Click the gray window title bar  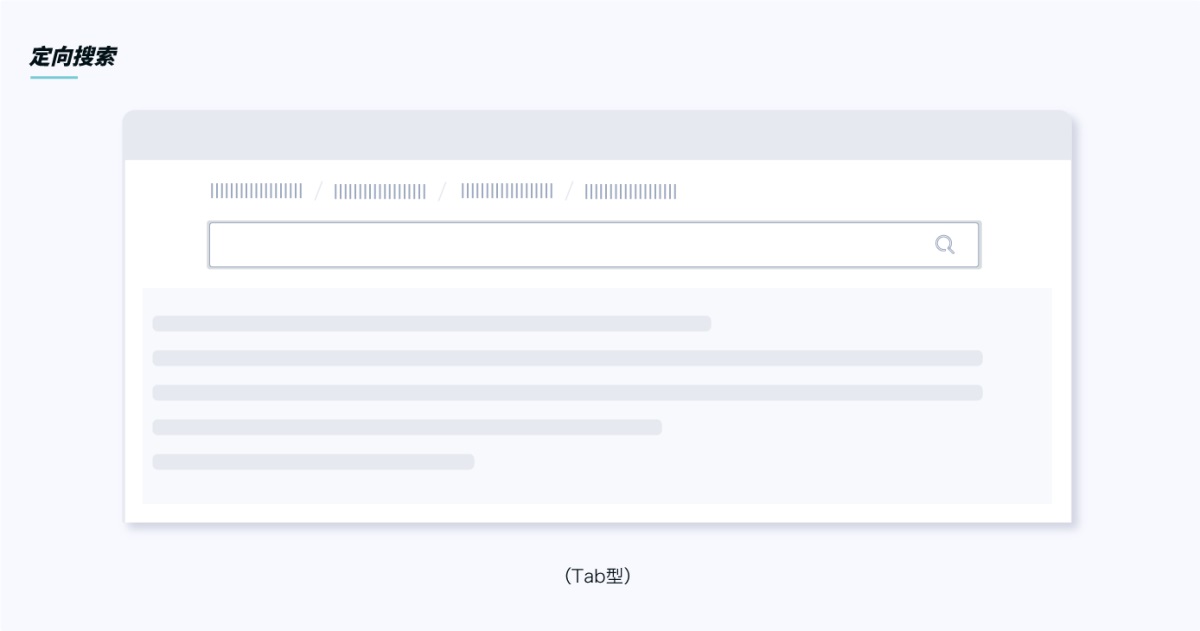click(597, 136)
